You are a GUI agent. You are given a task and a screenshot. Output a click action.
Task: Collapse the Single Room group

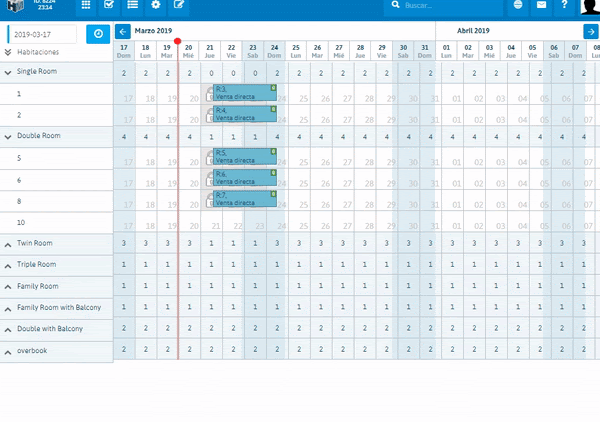point(8,73)
